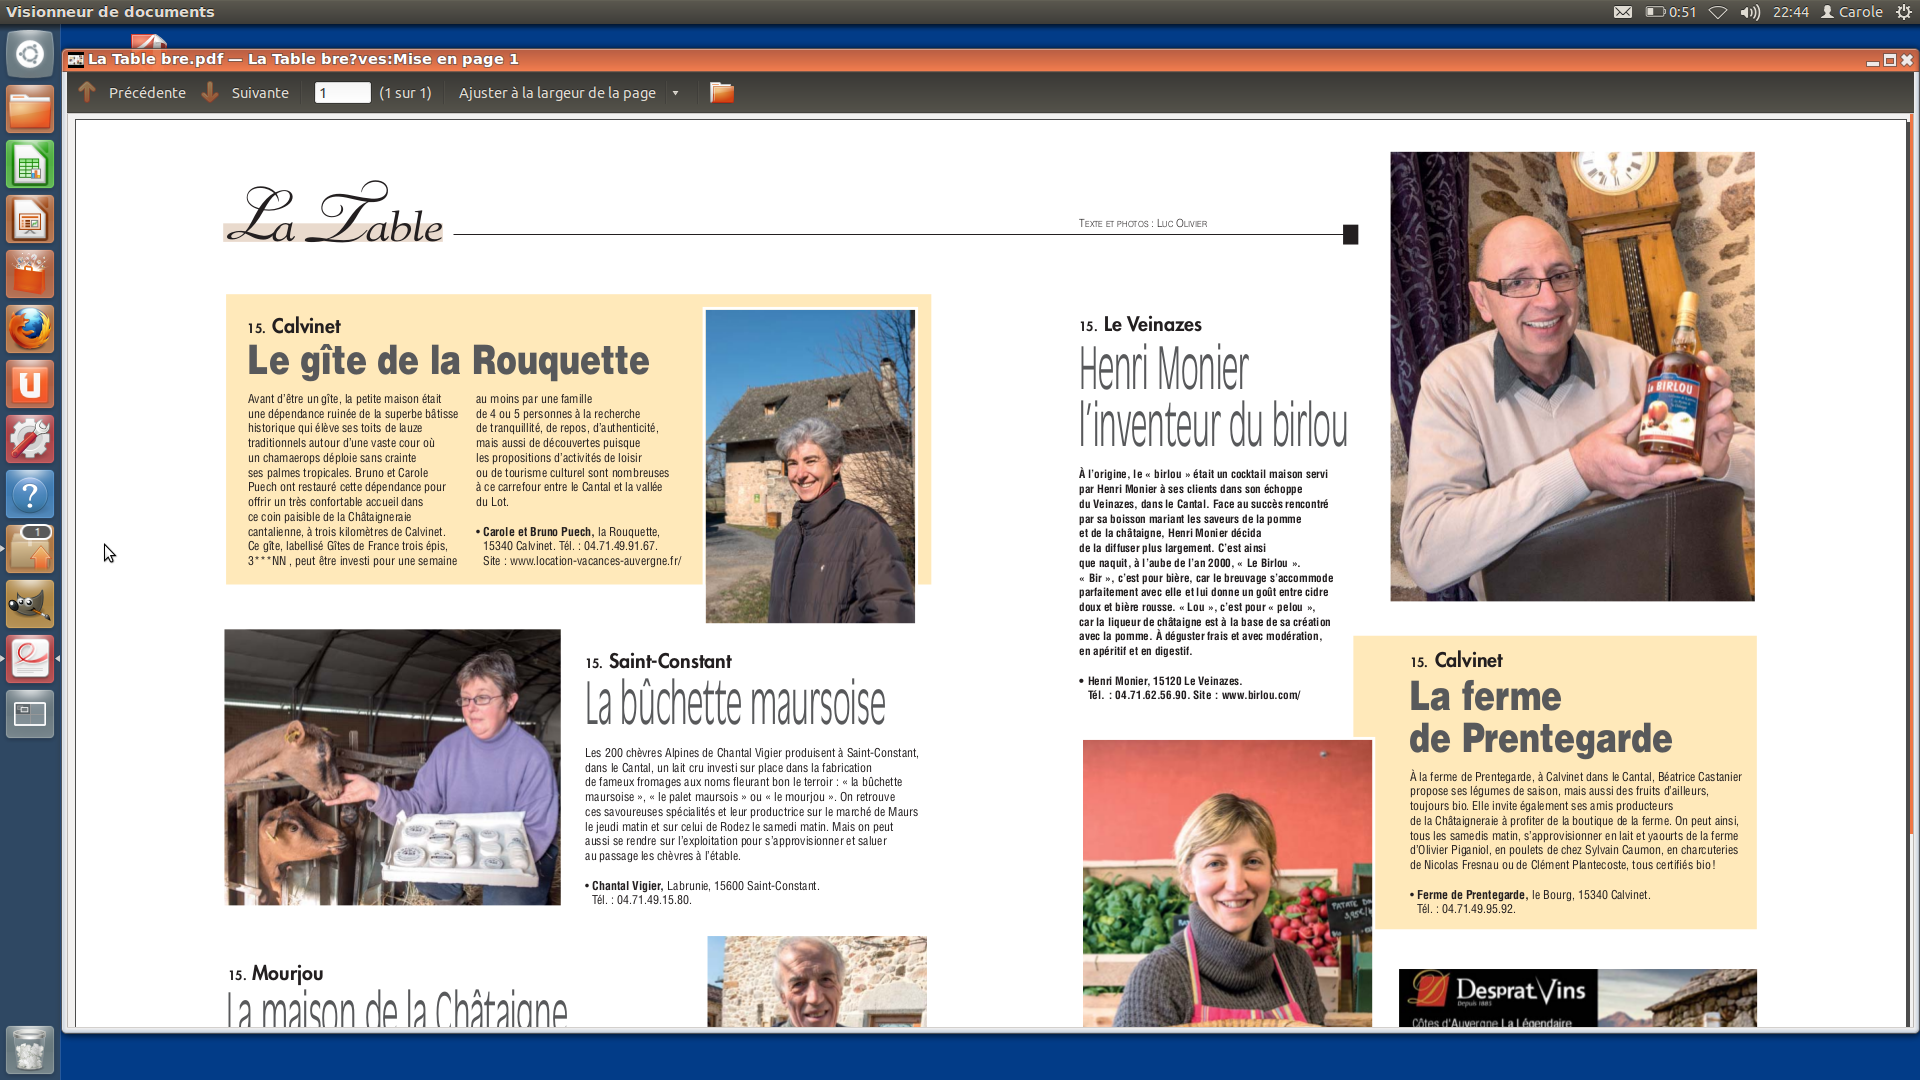Launch LibreOffice Impress presentation icon
This screenshot has height=1080, width=1920.
click(30, 219)
